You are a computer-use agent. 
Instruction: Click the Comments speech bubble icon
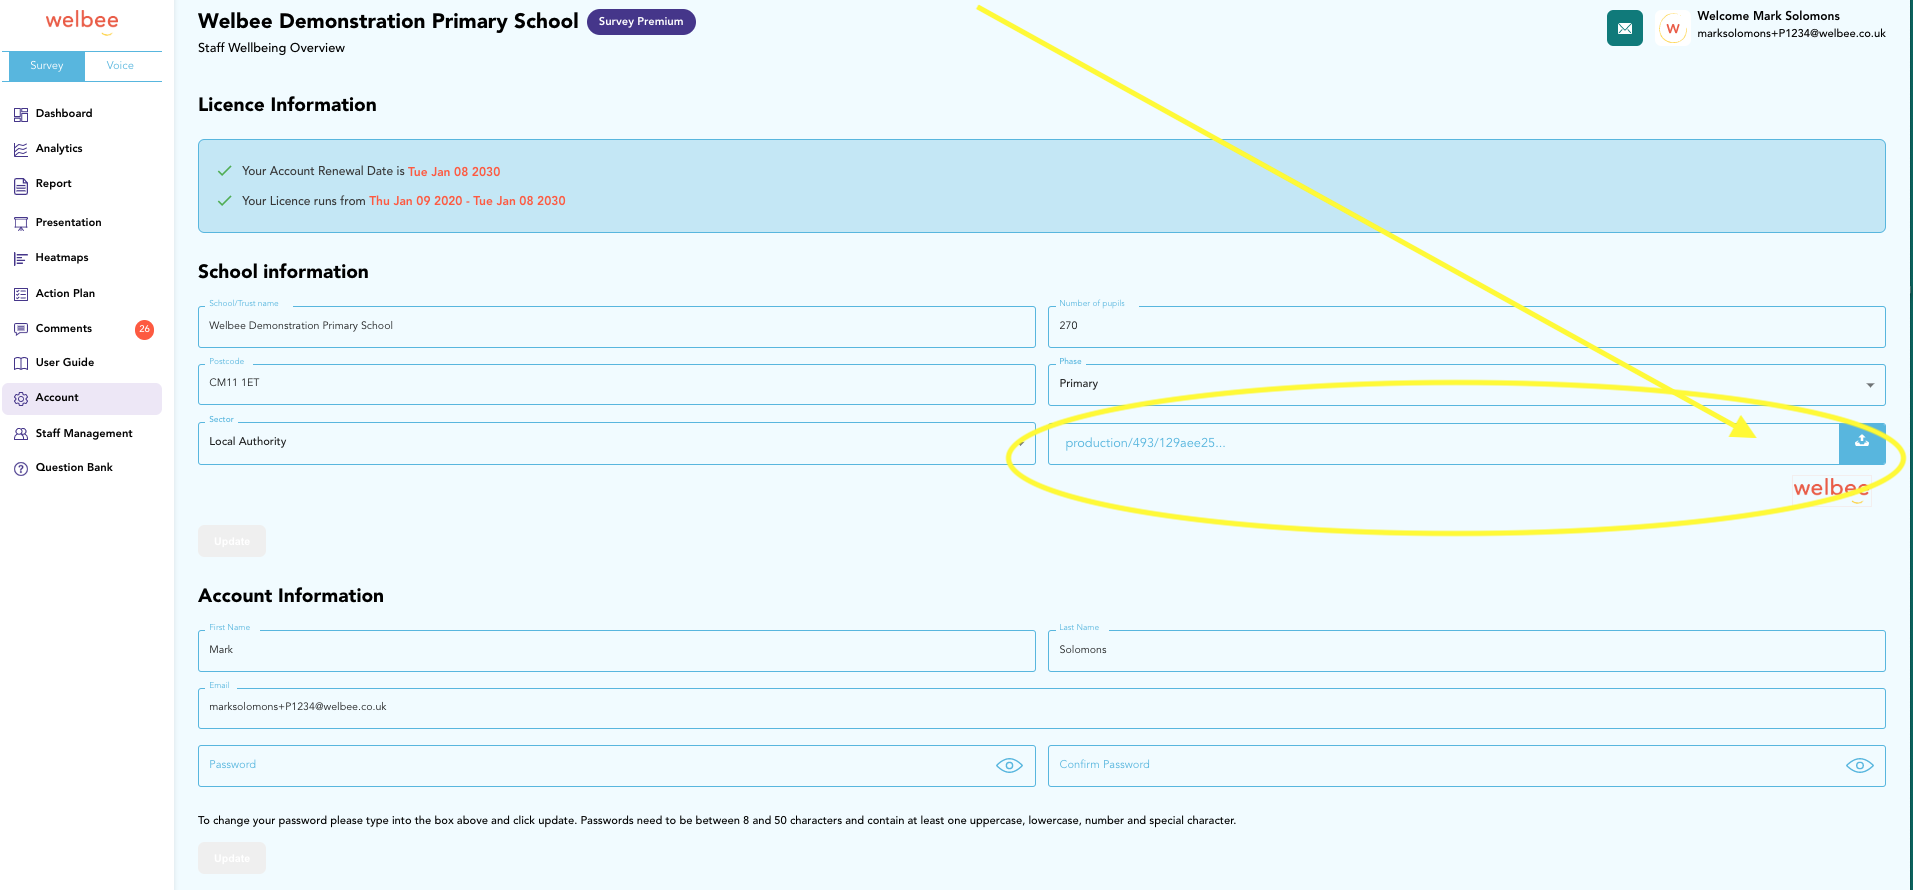21,329
